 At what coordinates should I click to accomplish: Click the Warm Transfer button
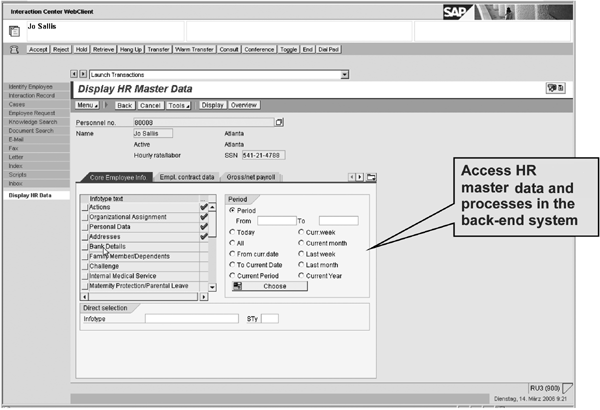point(194,49)
